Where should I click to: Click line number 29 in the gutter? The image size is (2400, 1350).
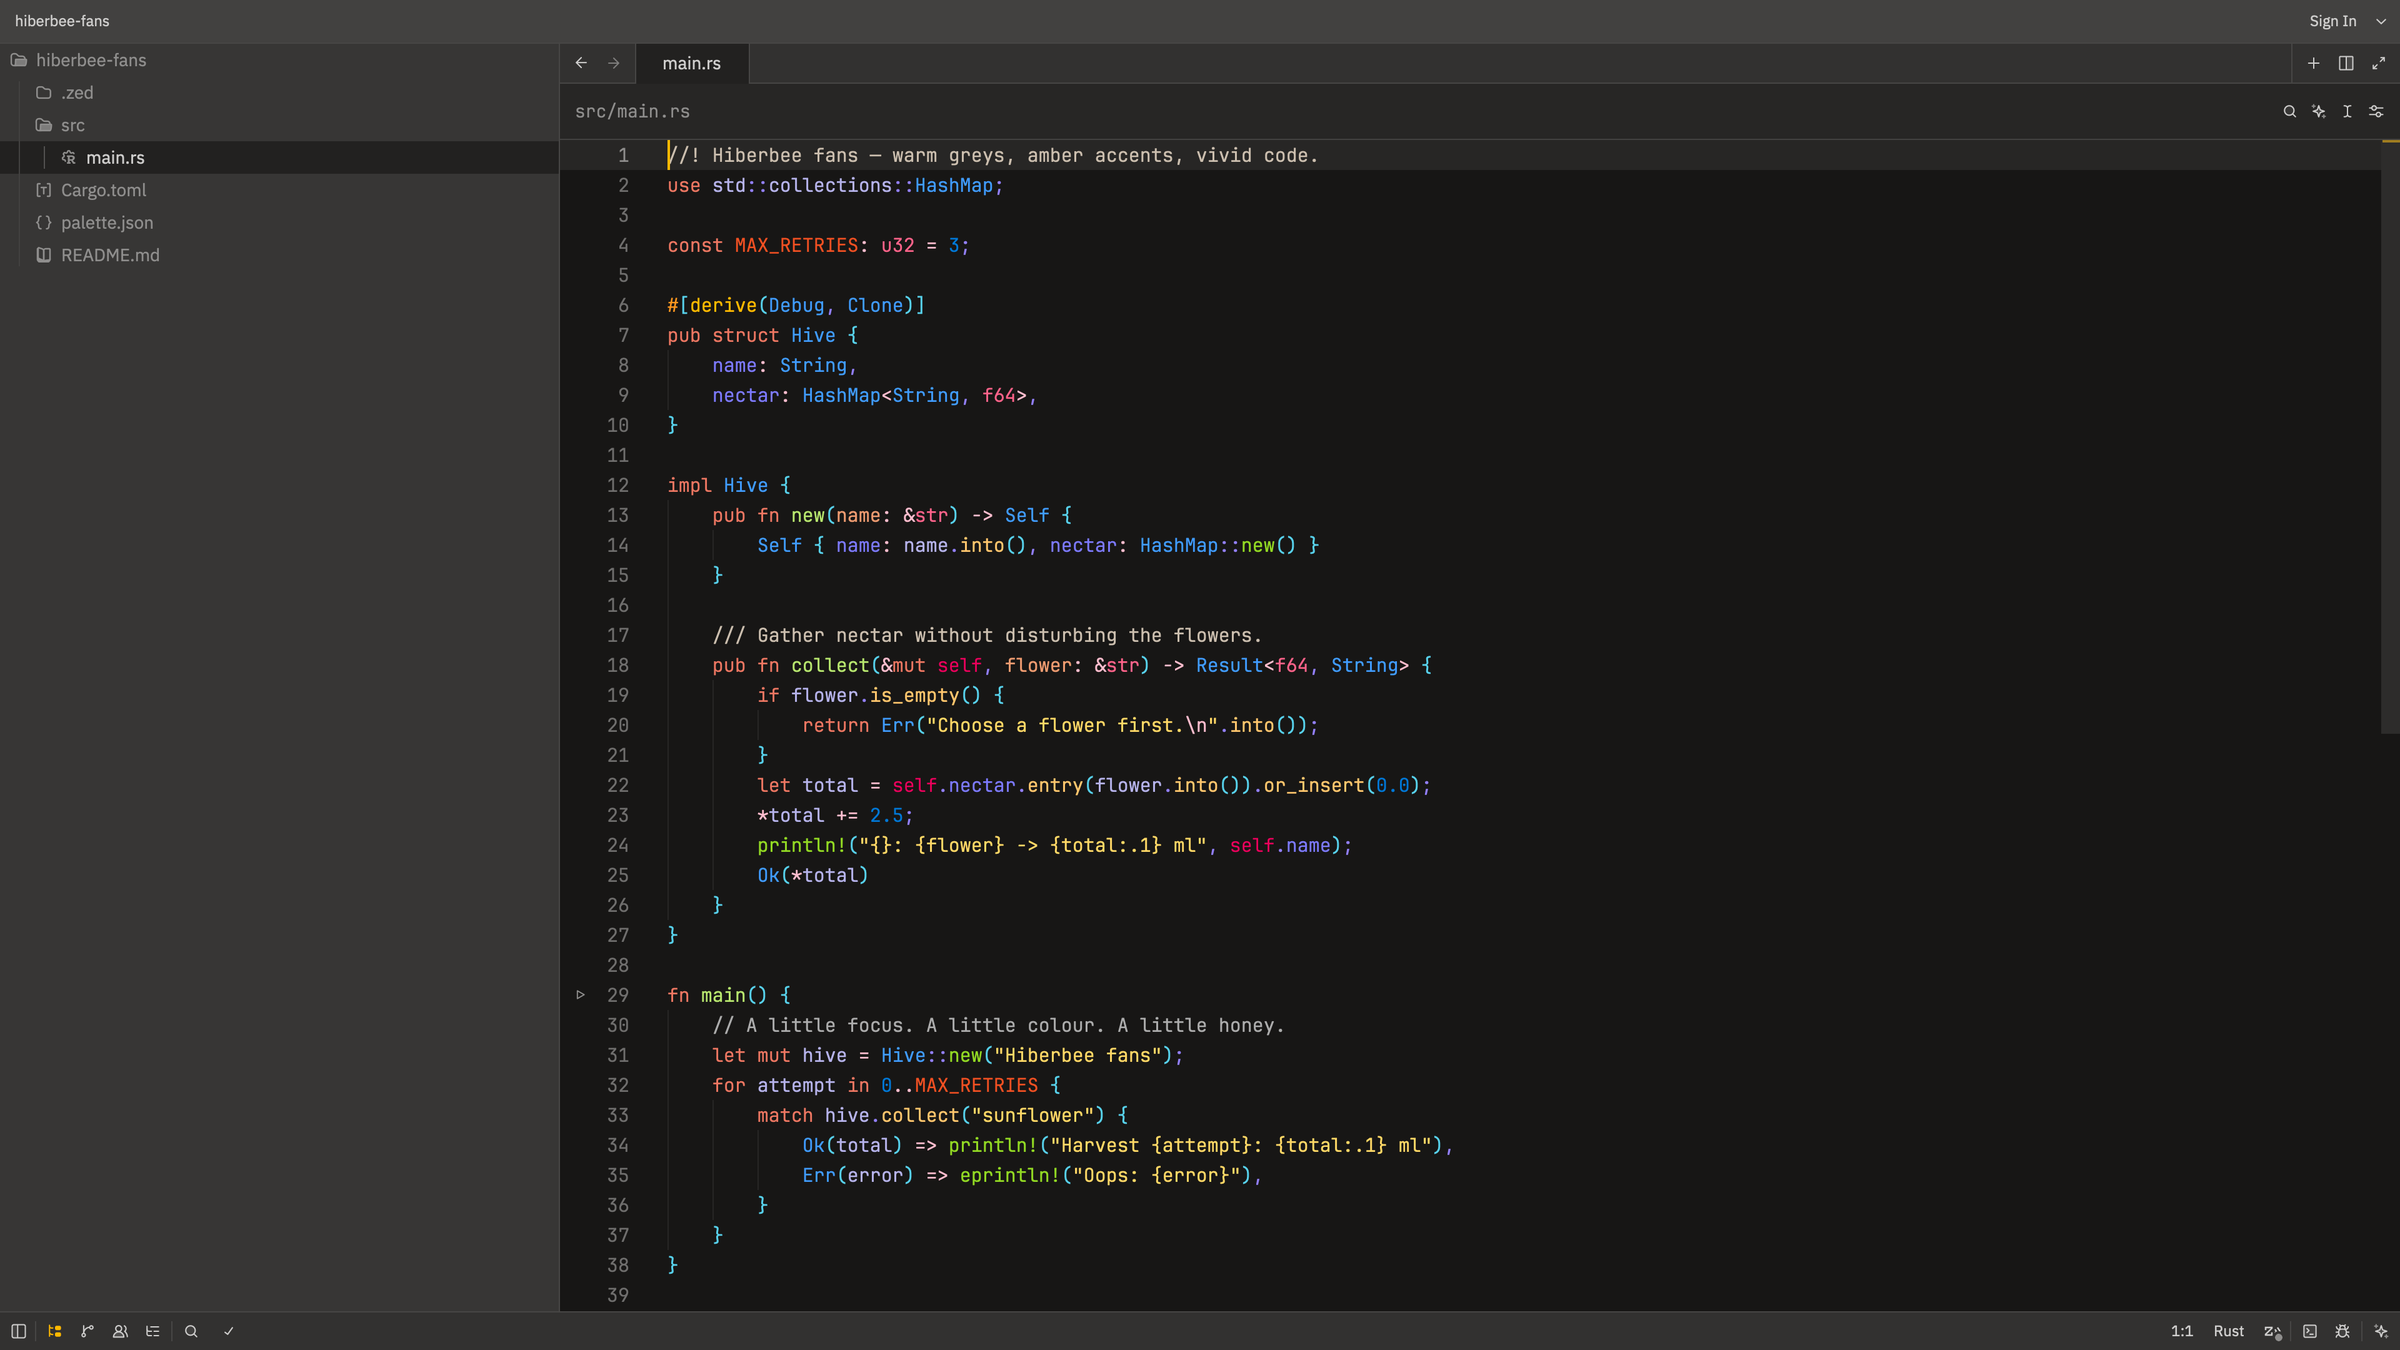618,995
